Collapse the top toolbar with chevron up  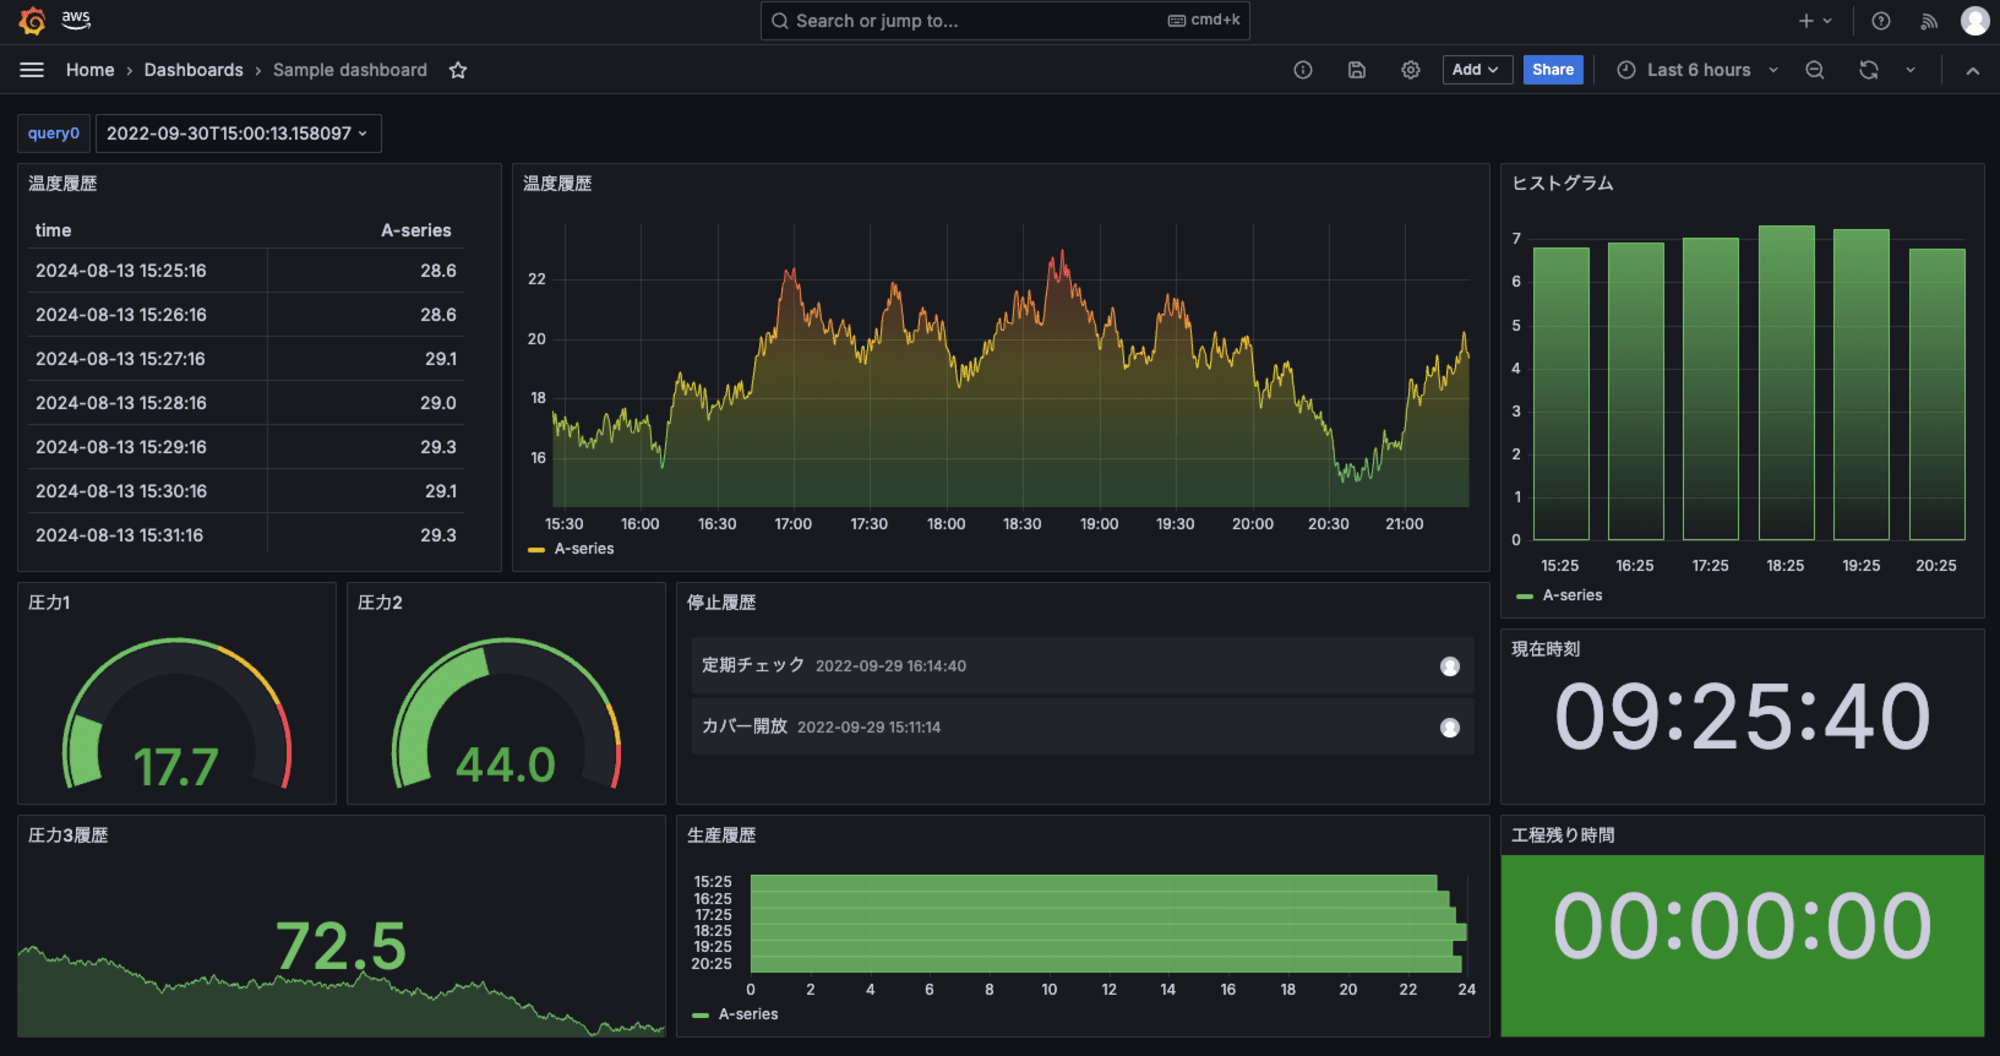point(1973,70)
